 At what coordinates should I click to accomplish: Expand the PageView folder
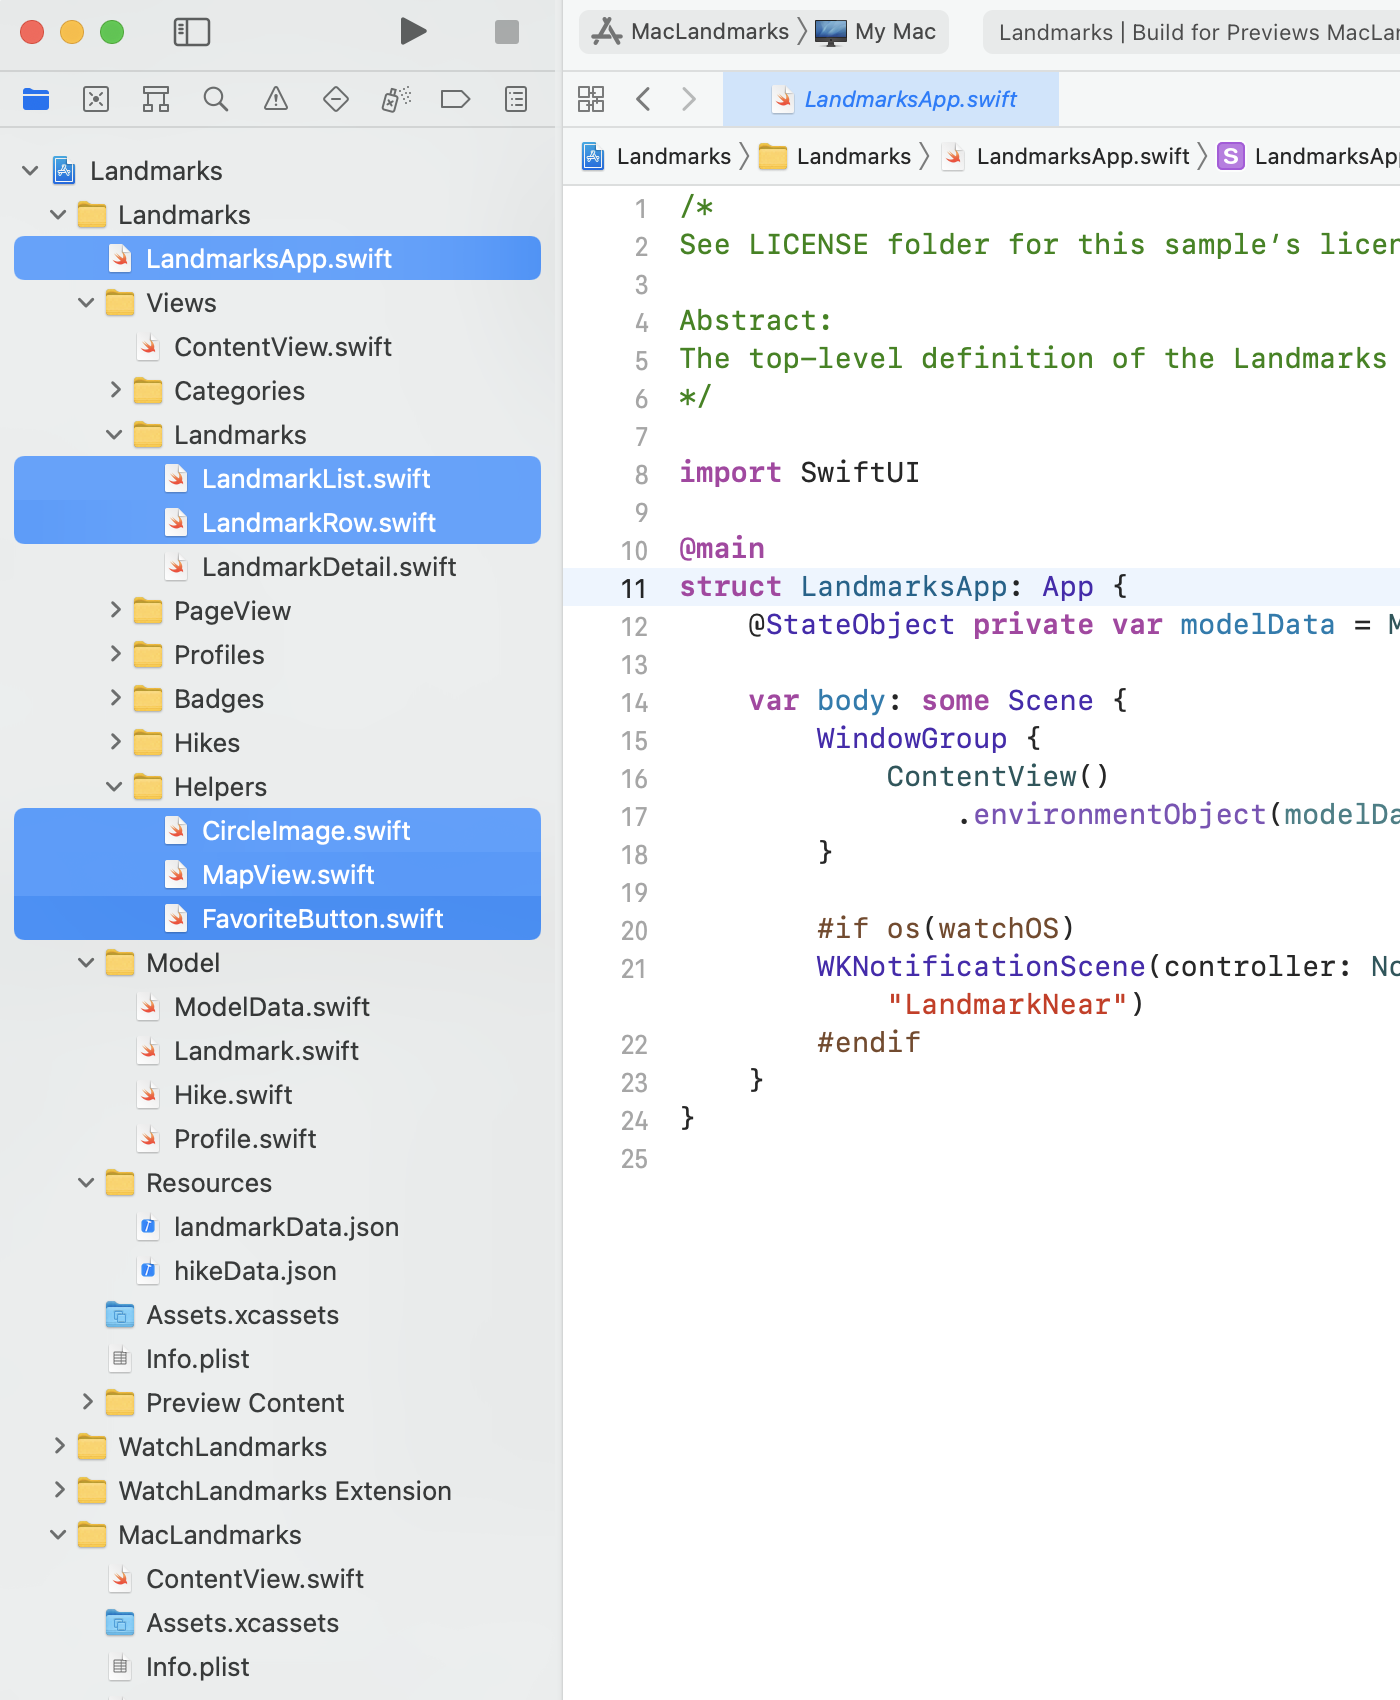tap(114, 611)
